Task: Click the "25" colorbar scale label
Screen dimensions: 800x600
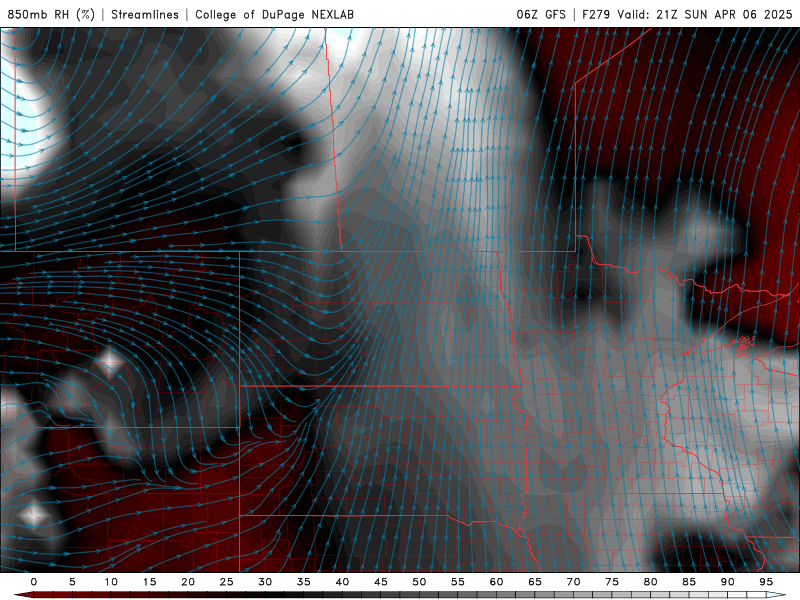Action: tap(227, 582)
